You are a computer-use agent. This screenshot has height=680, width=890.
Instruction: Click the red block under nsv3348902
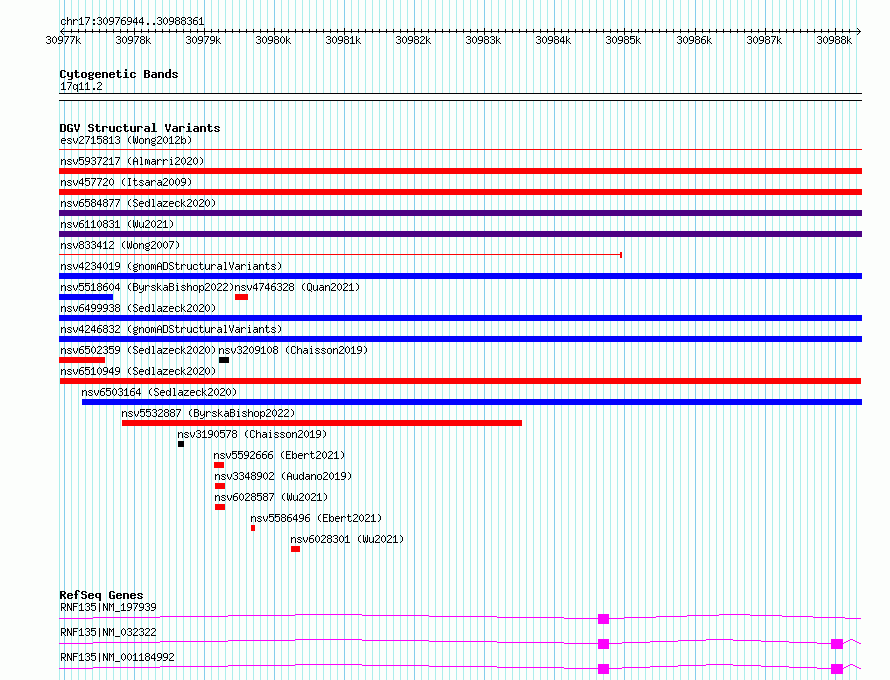coord(220,486)
